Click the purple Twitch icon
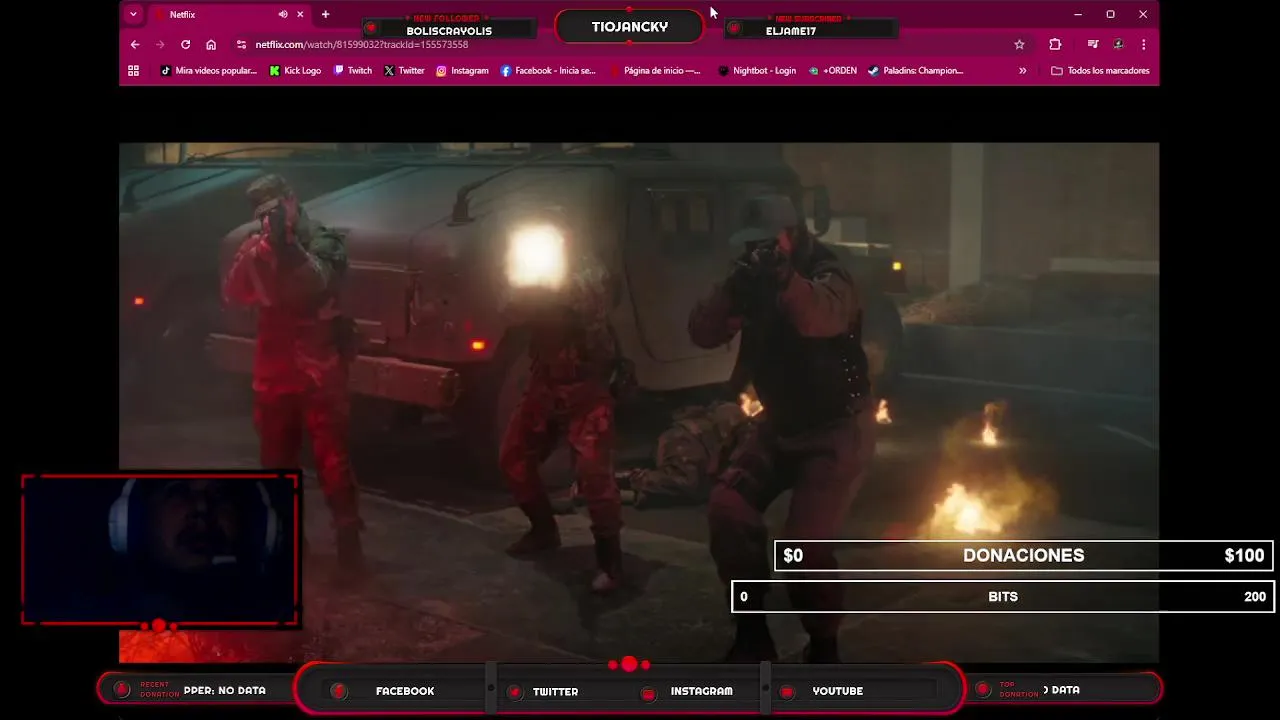This screenshot has height=720, width=1280. pyautogui.click(x=339, y=71)
